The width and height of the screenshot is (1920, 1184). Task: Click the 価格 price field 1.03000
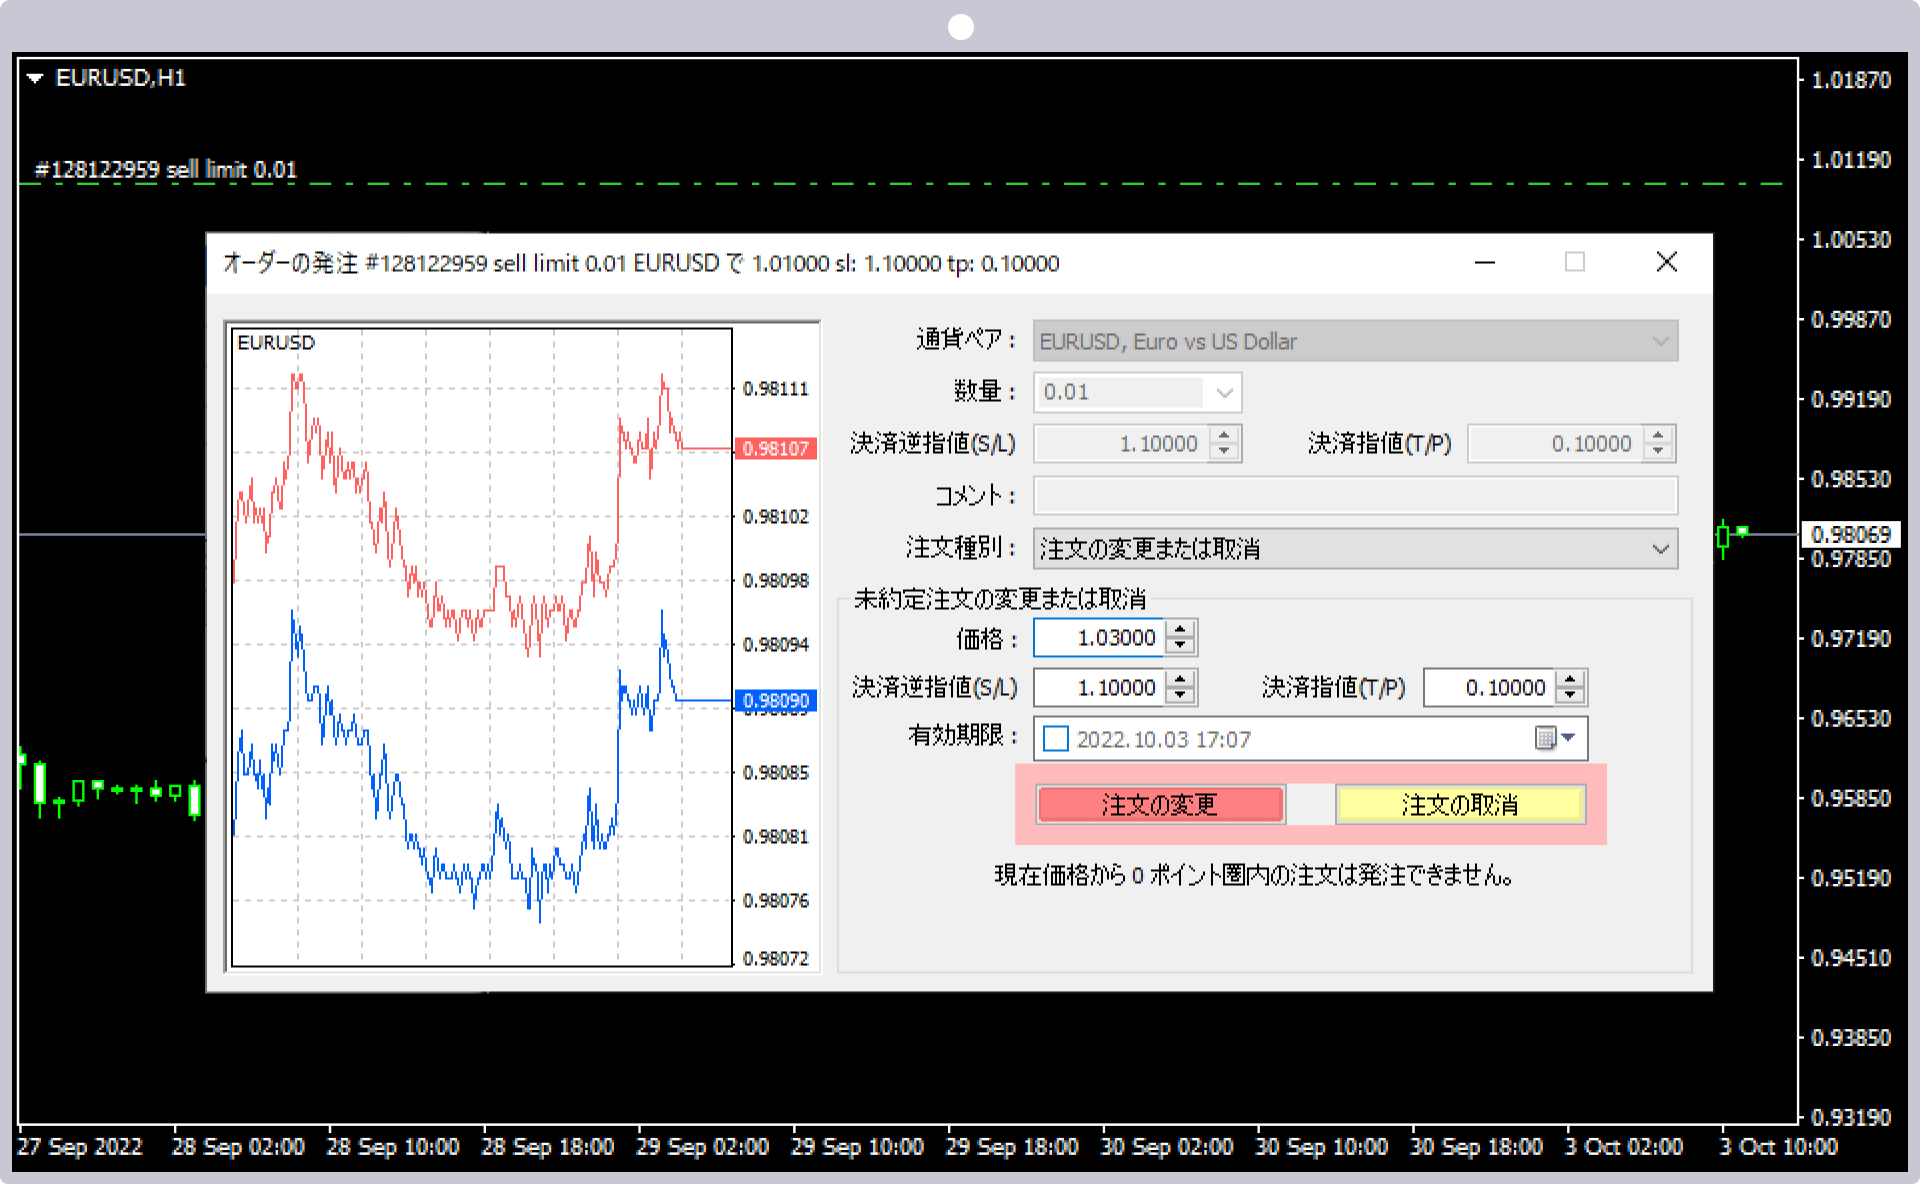tap(1099, 638)
